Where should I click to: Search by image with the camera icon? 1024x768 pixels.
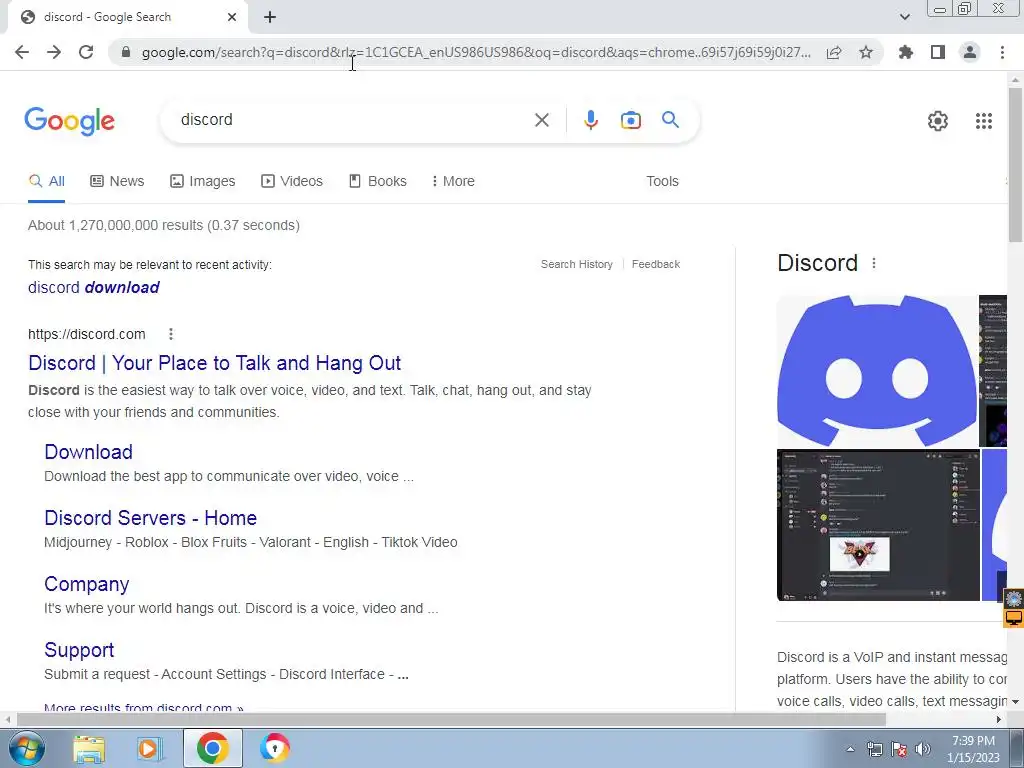[x=631, y=120]
